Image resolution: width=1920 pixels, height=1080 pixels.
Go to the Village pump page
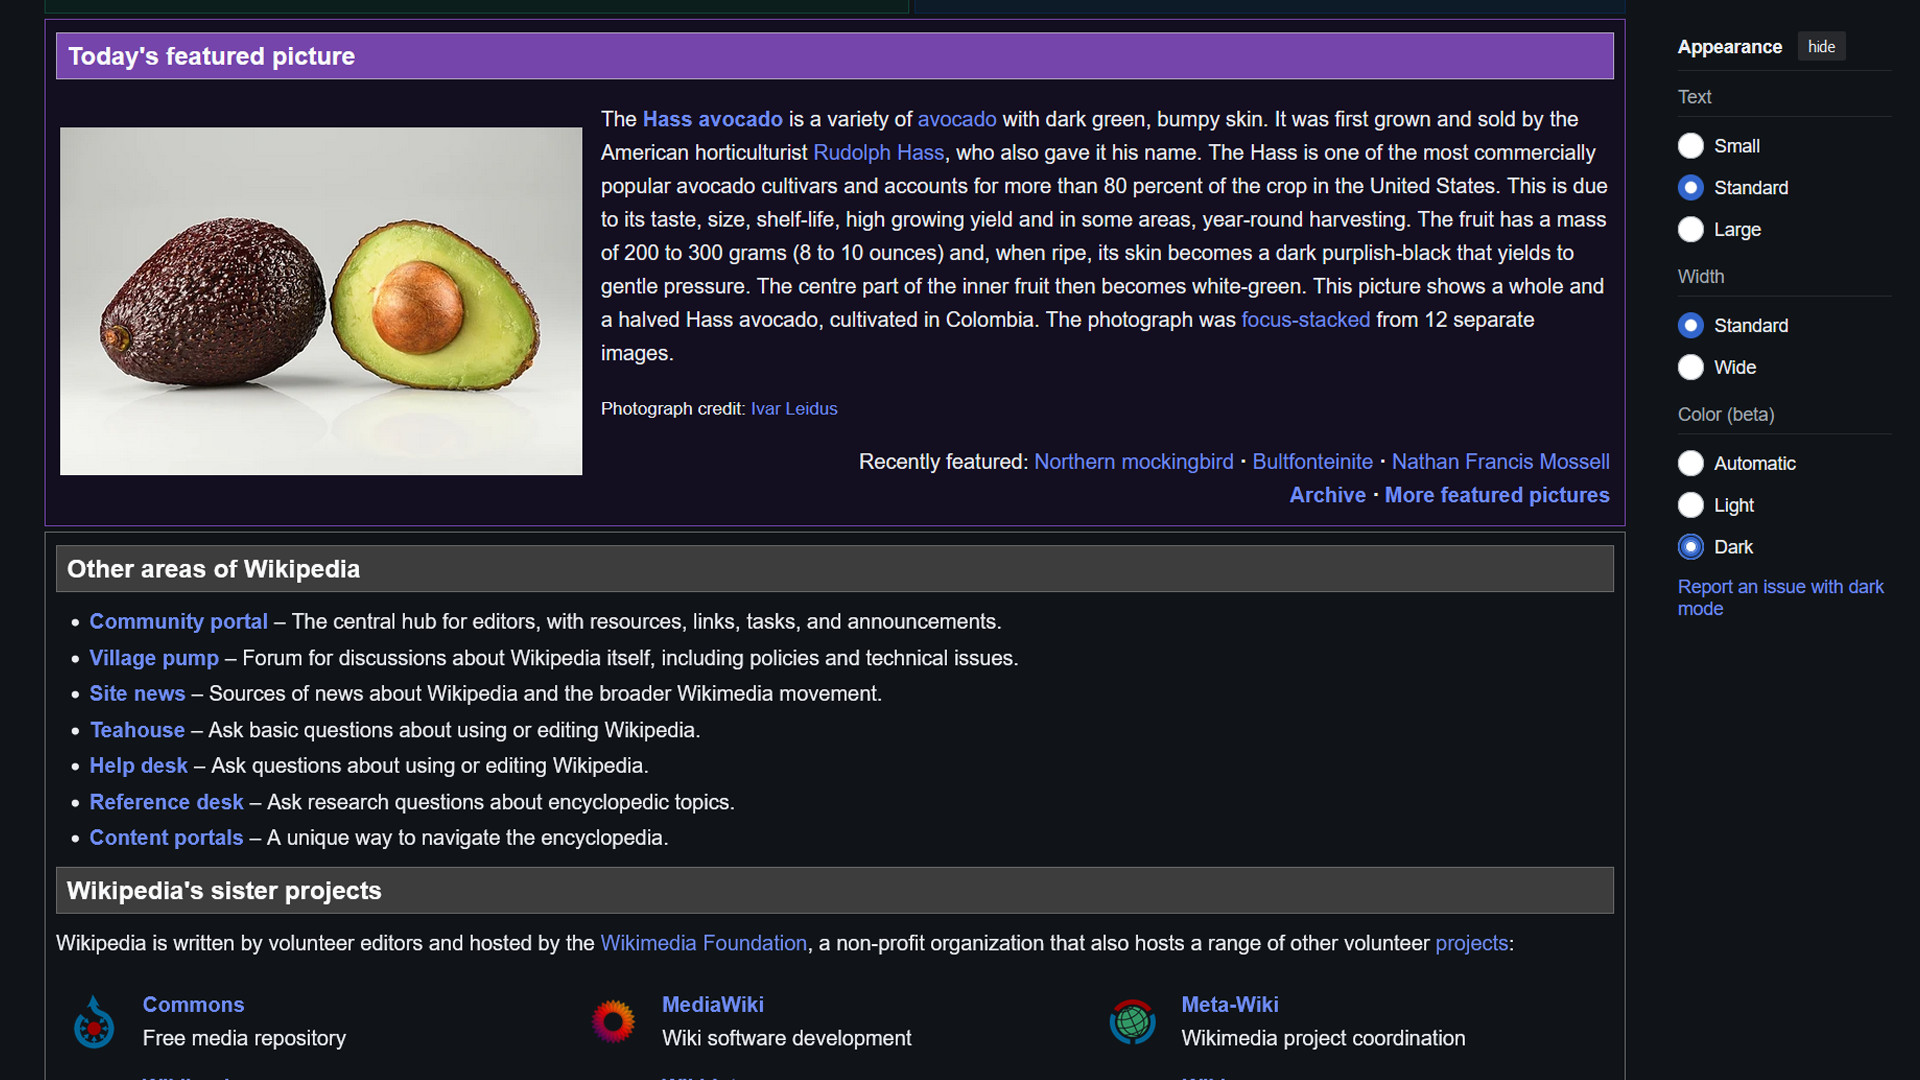[x=154, y=658]
